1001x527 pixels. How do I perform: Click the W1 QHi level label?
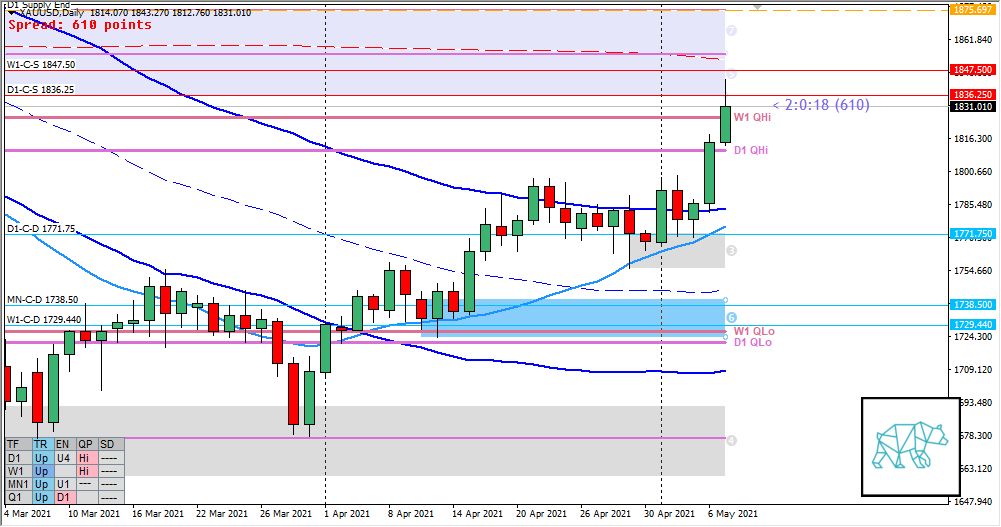[x=752, y=117]
